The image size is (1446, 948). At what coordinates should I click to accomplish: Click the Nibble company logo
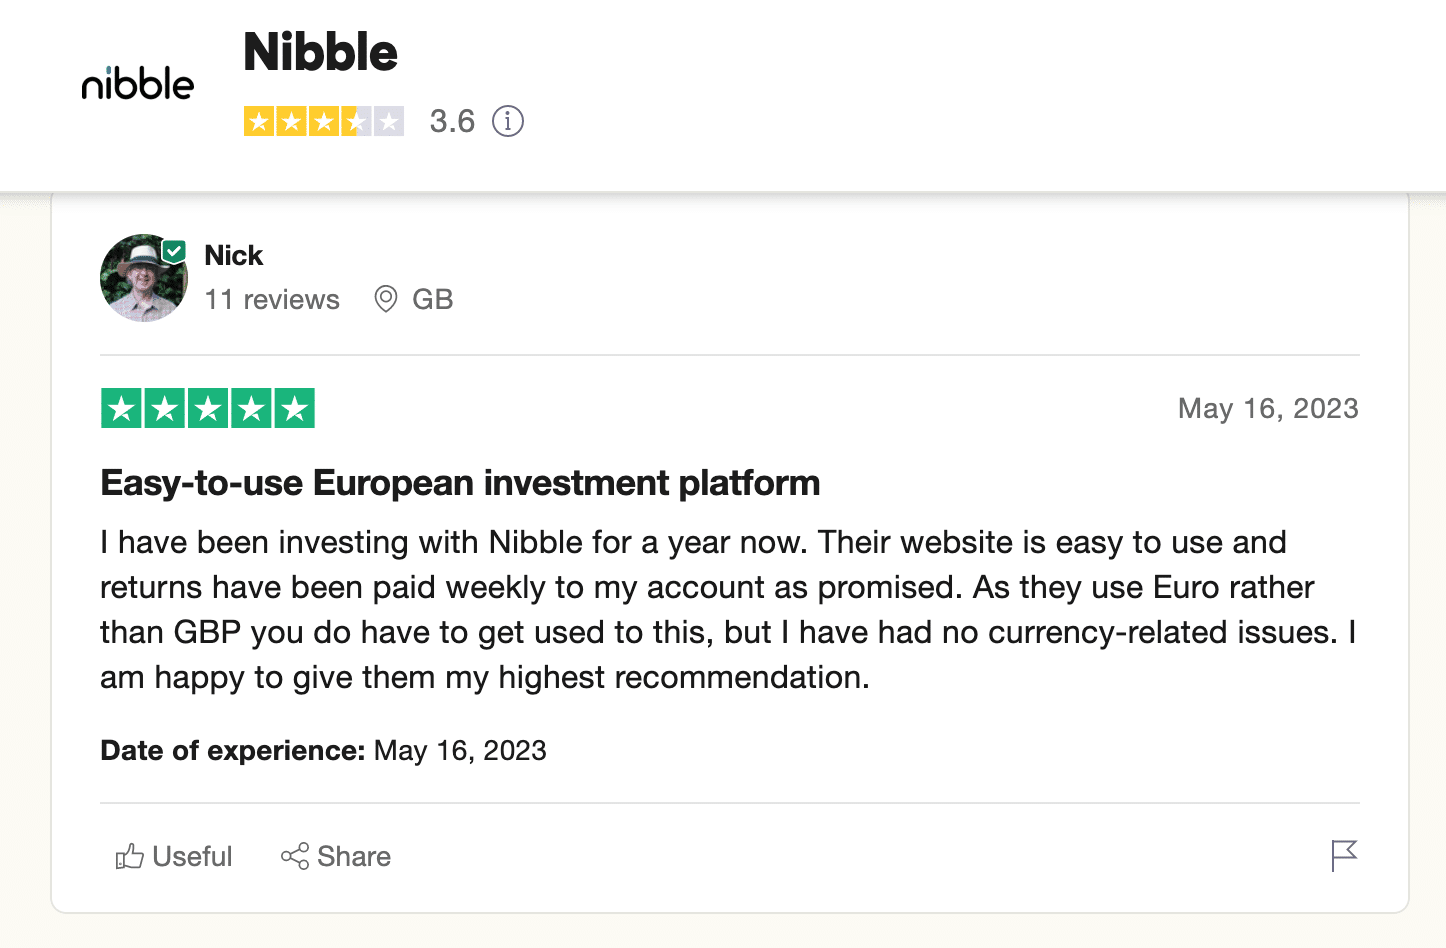(137, 85)
